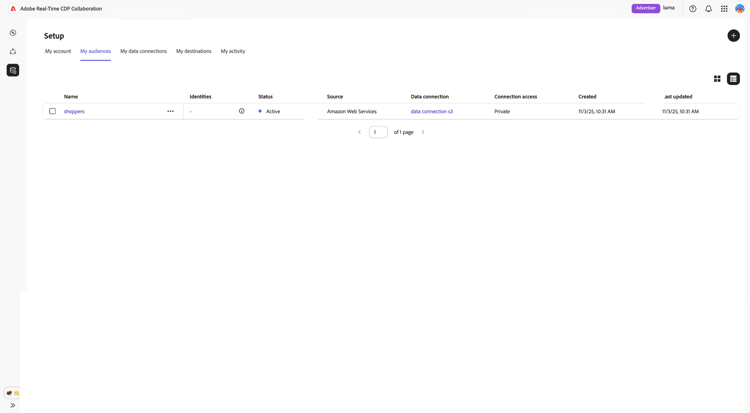The height and width of the screenshot is (413, 750).
Task: Click the Created column header
Action: pos(587,97)
